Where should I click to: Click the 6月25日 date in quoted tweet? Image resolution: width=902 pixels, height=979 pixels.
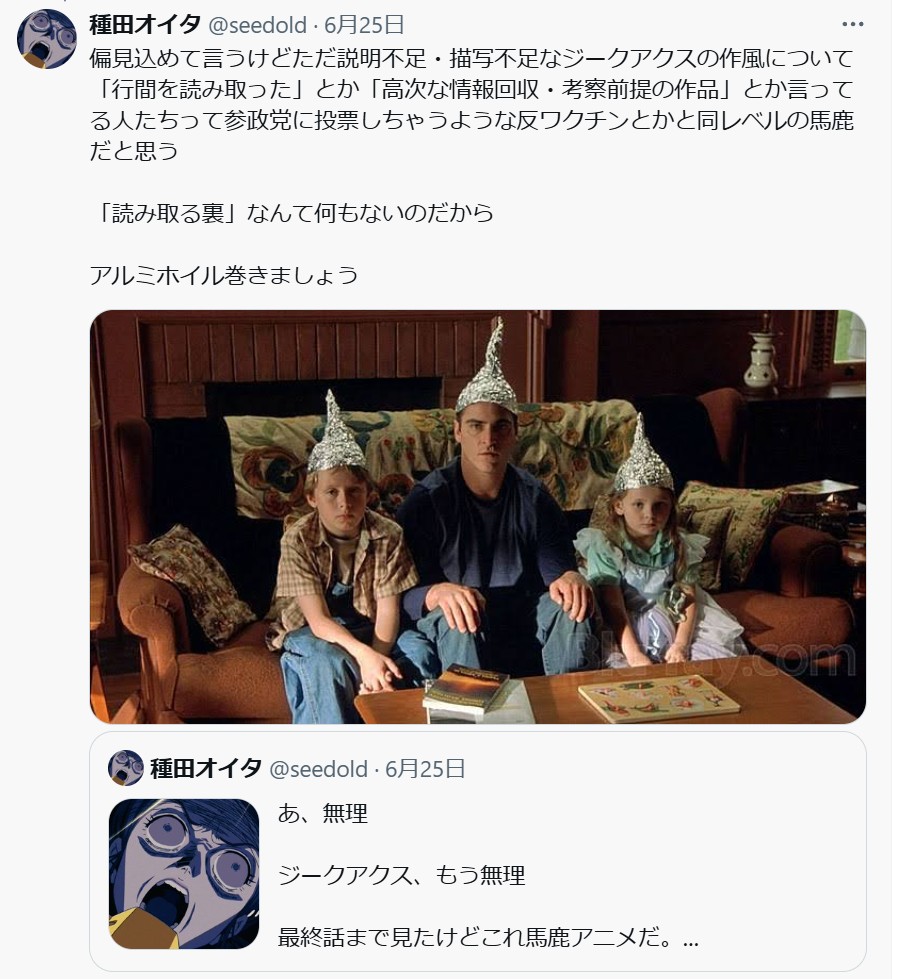[425, 769]
